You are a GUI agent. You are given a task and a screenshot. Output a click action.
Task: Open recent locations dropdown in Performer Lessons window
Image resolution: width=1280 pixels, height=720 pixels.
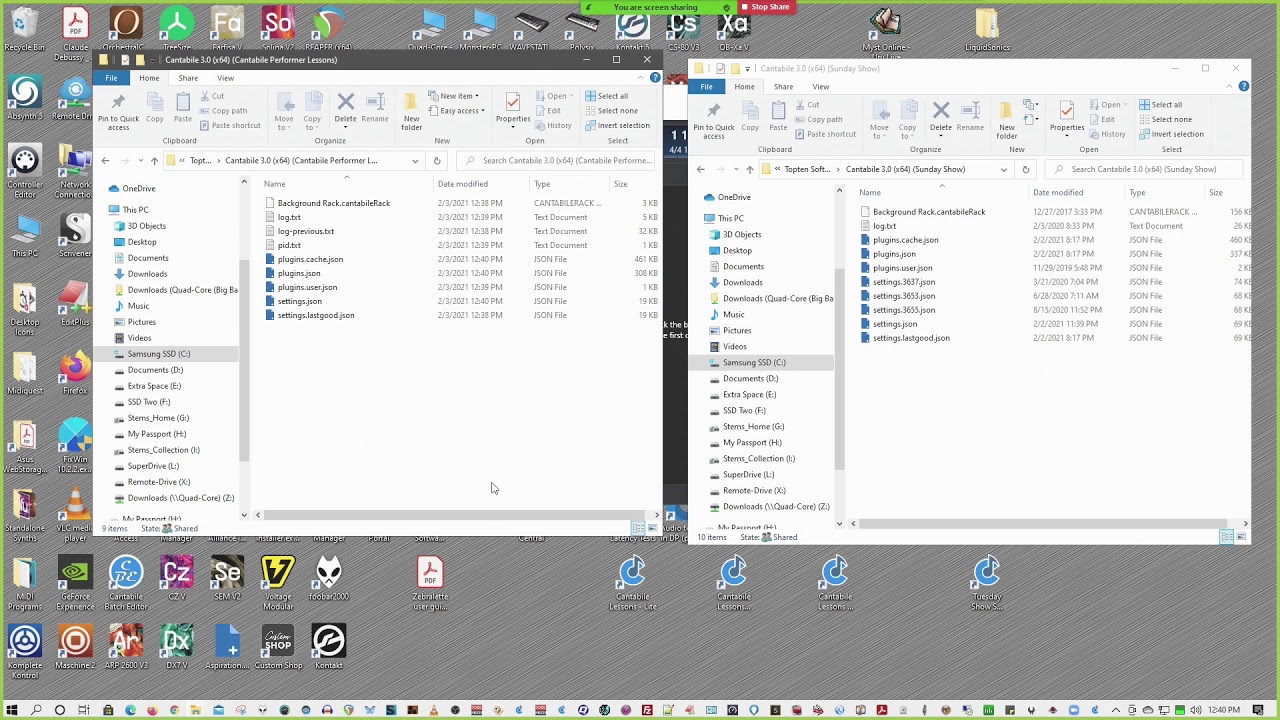click(141, 160)
